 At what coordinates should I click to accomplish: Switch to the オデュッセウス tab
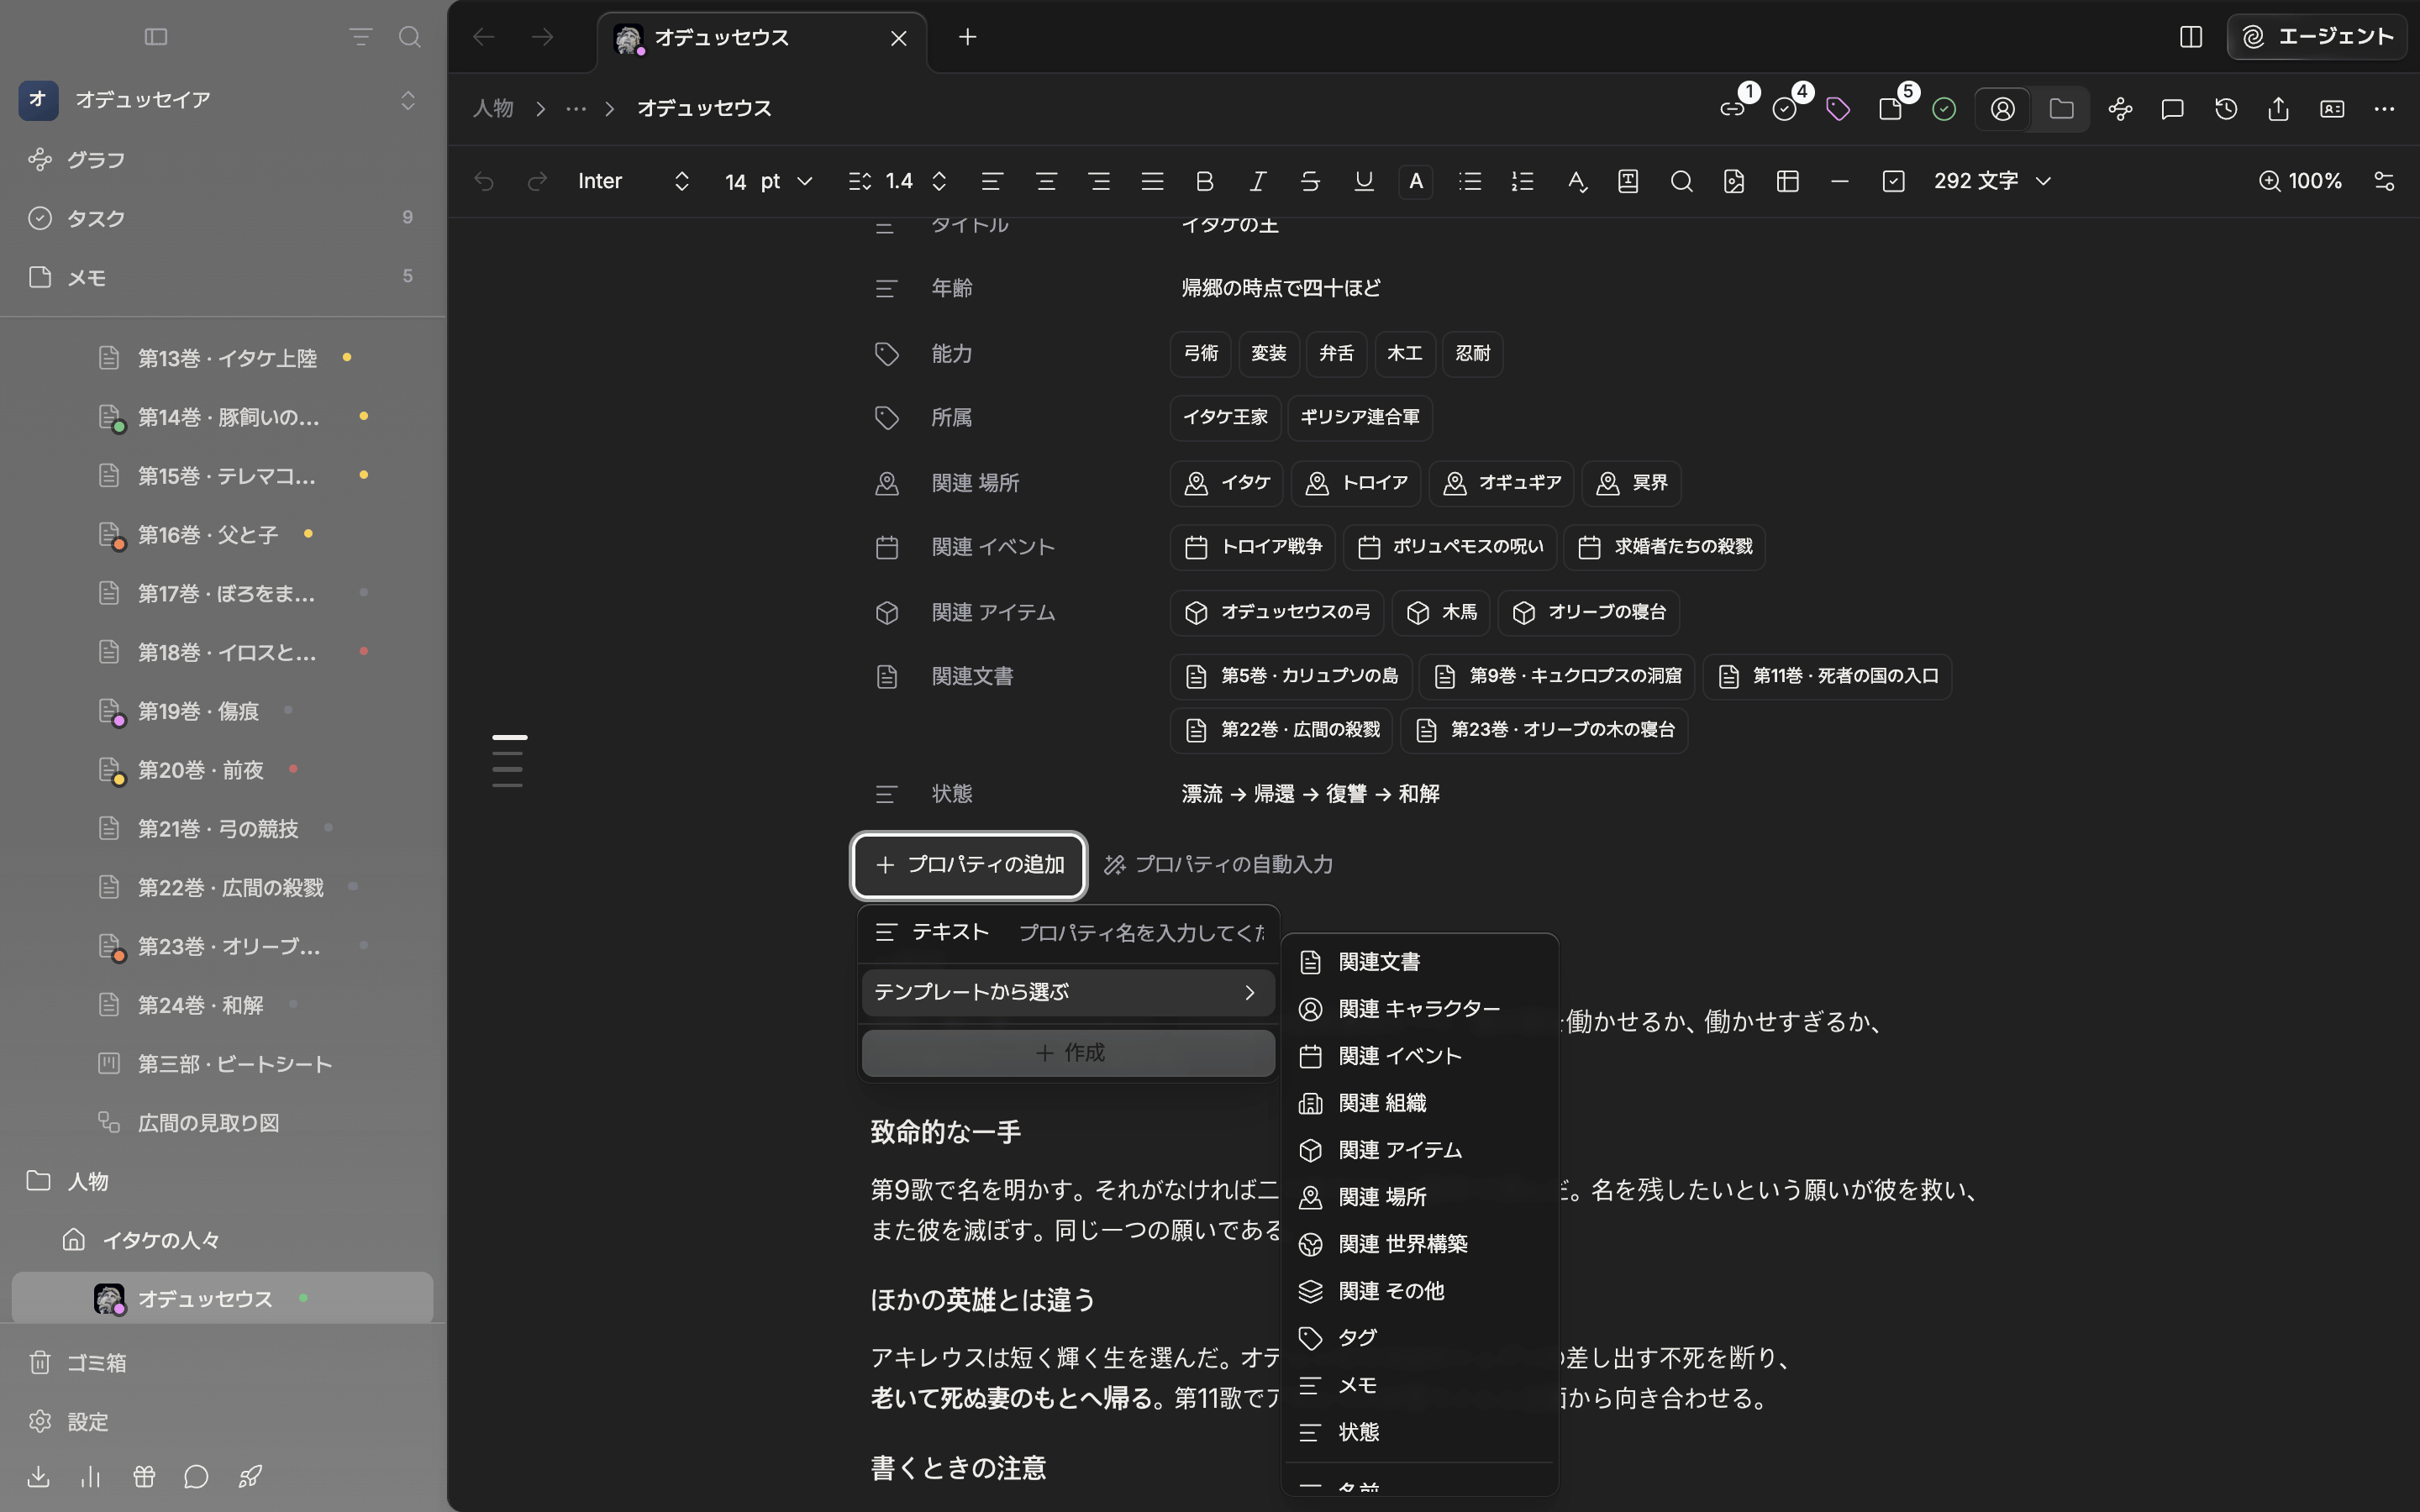tap(762, 38)
